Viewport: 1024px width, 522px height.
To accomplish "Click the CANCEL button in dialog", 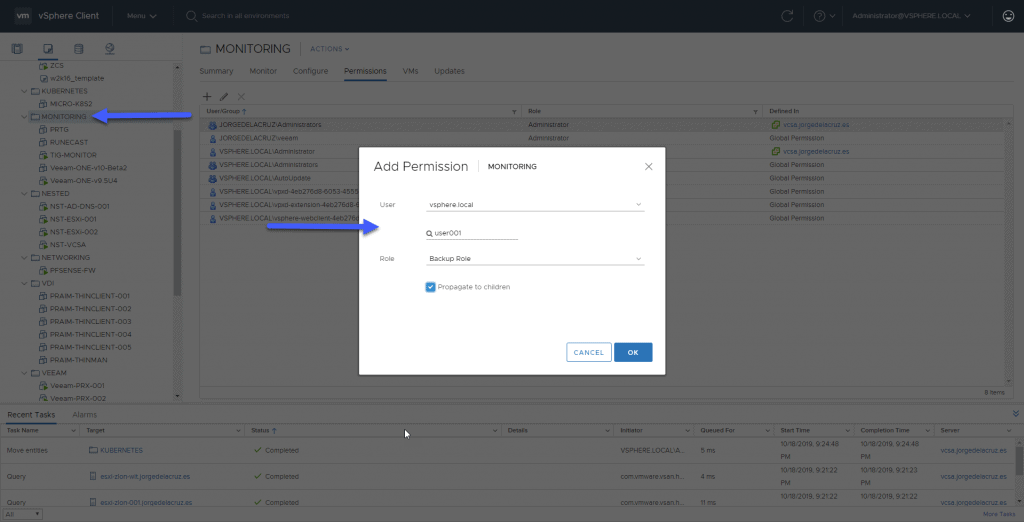I will [589, 352].
